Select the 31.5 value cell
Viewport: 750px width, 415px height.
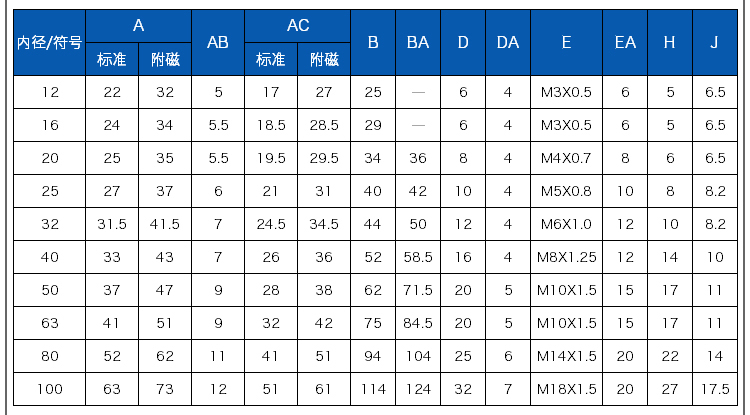point(111,224)
